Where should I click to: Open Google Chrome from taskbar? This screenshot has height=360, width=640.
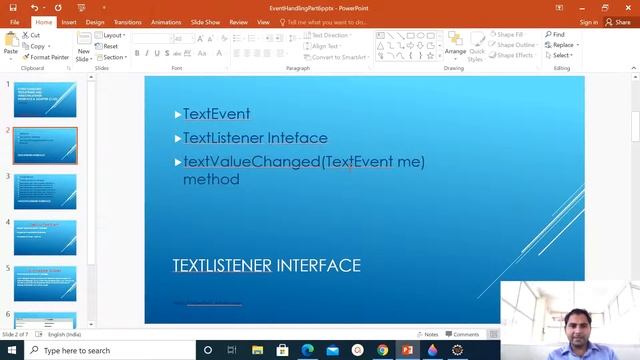[x=382, y=350]
